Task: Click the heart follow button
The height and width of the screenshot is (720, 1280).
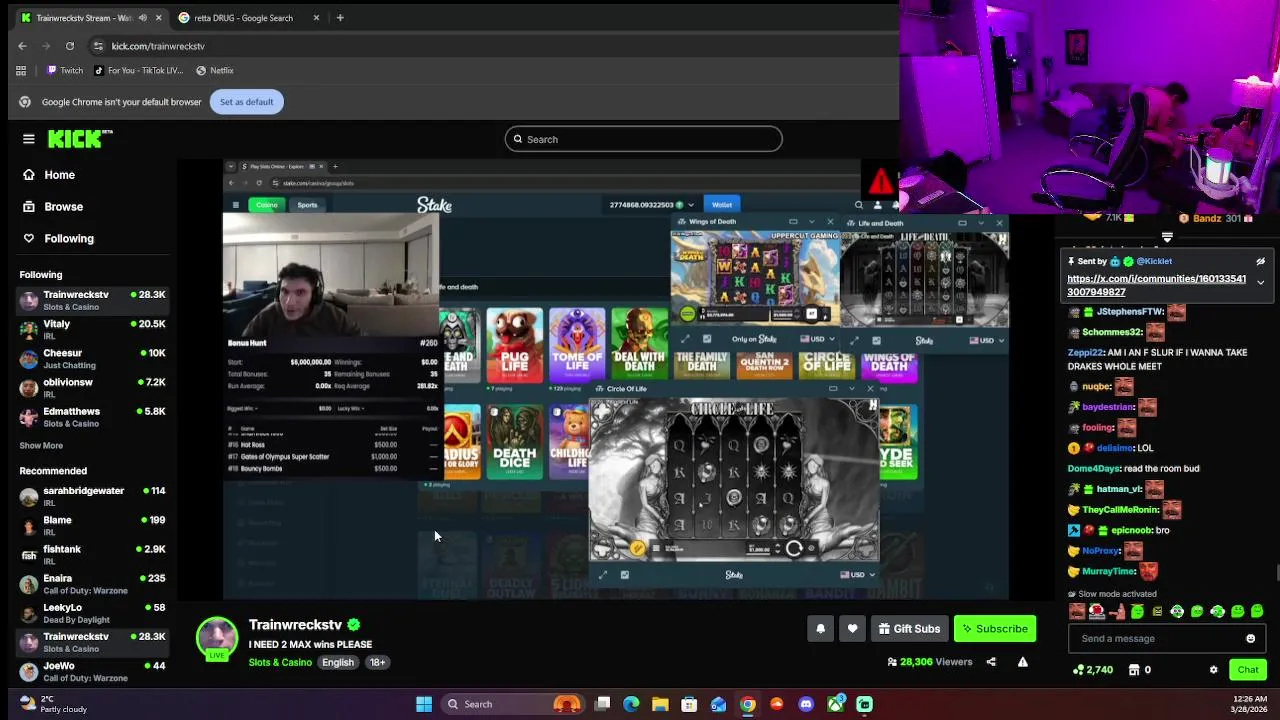Action: [852, 629]
